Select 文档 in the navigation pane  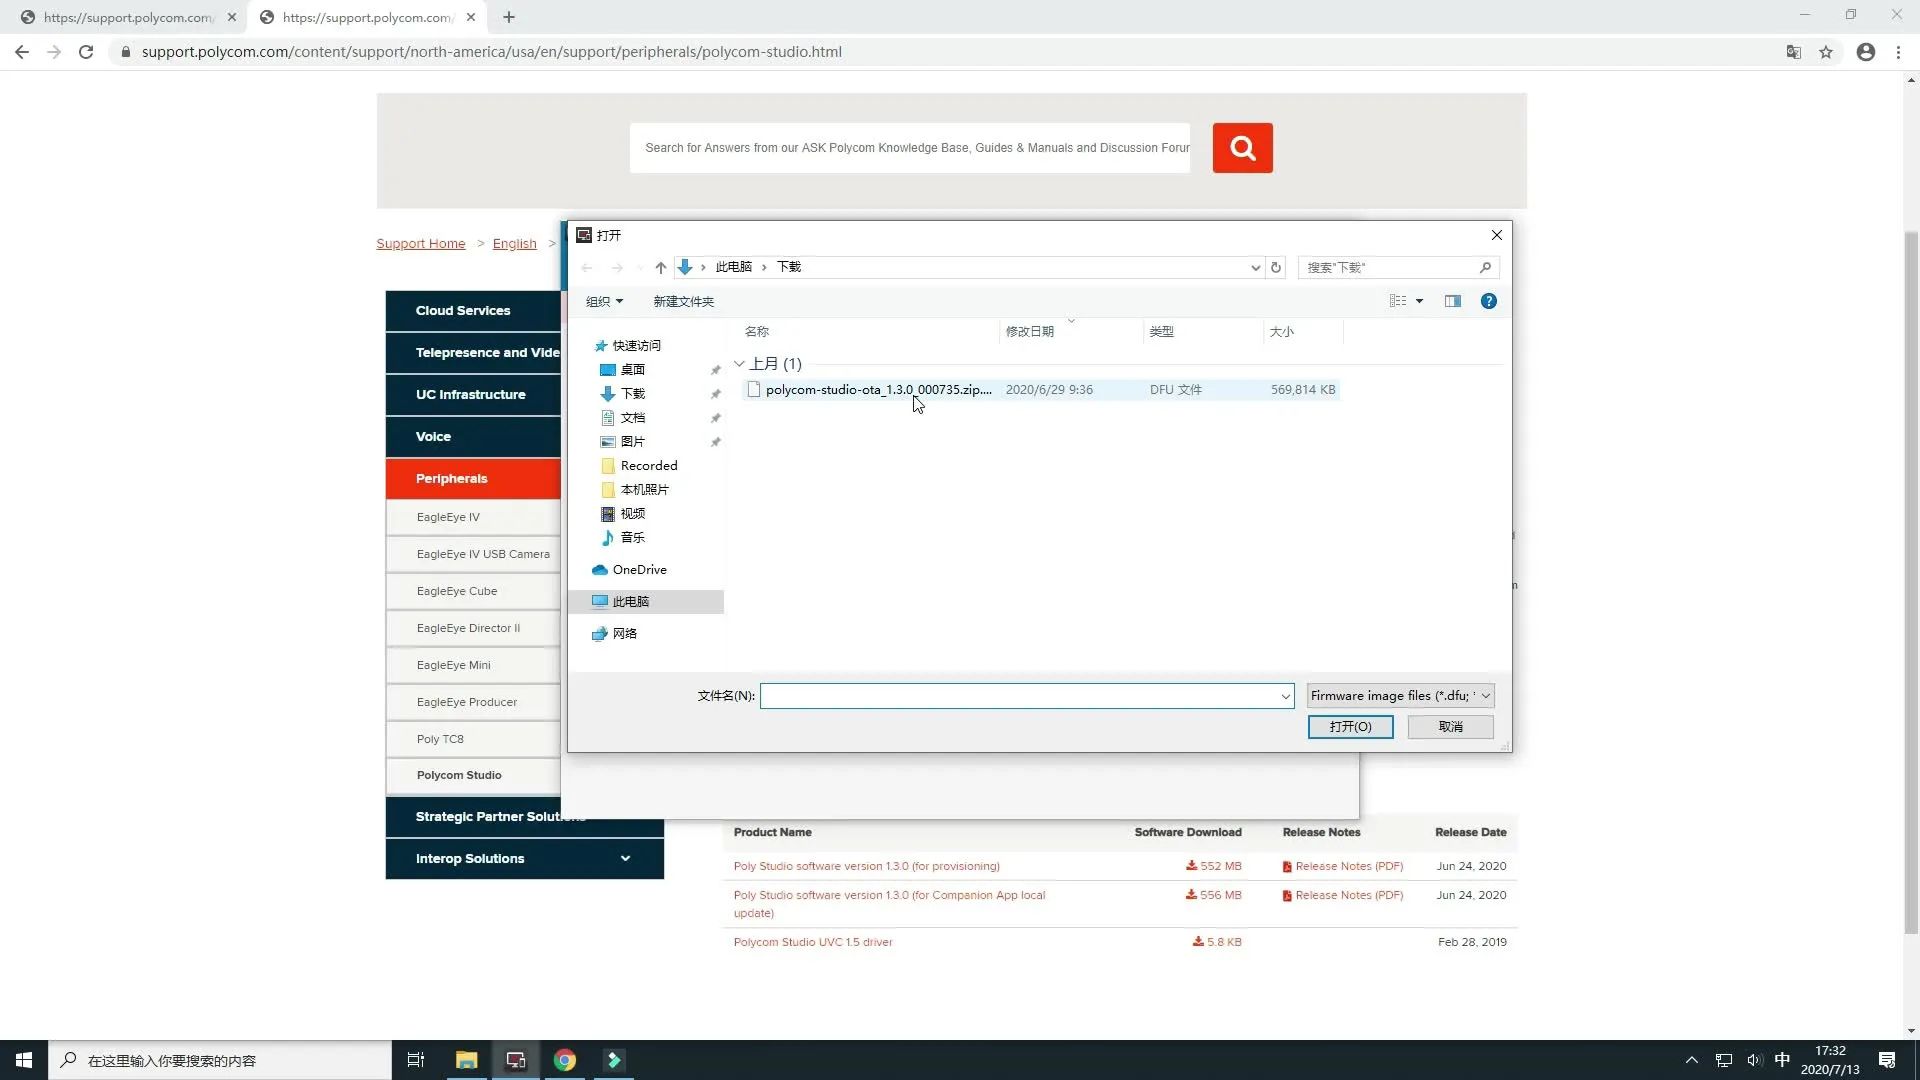[x=632, y=417]
